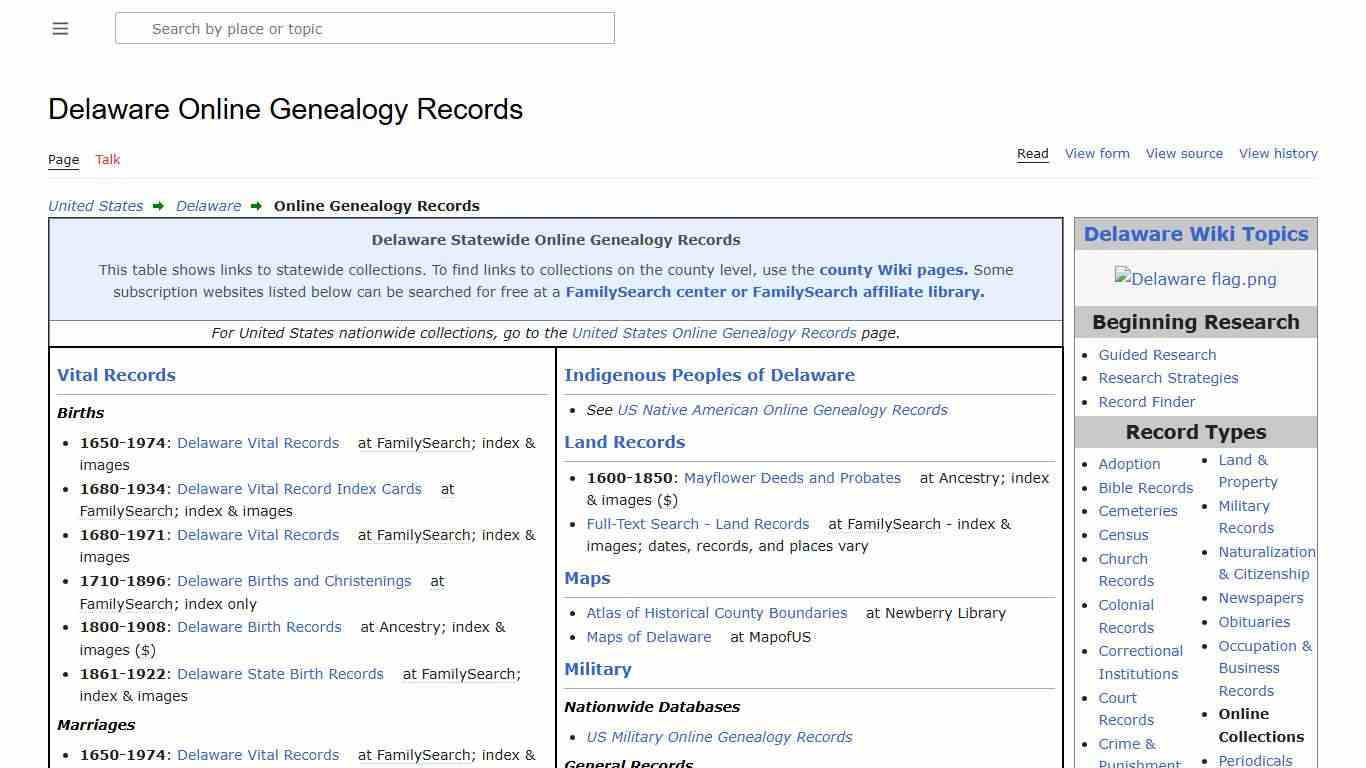1366x768 pixels.
Task: Open Mayflower Deeds and Probates link
Action: 792,478
